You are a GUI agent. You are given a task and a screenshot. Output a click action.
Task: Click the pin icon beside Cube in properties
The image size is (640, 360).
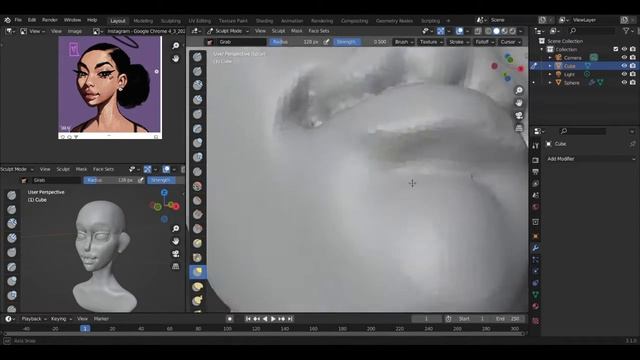pyautogui.click(x=632, y=144)
